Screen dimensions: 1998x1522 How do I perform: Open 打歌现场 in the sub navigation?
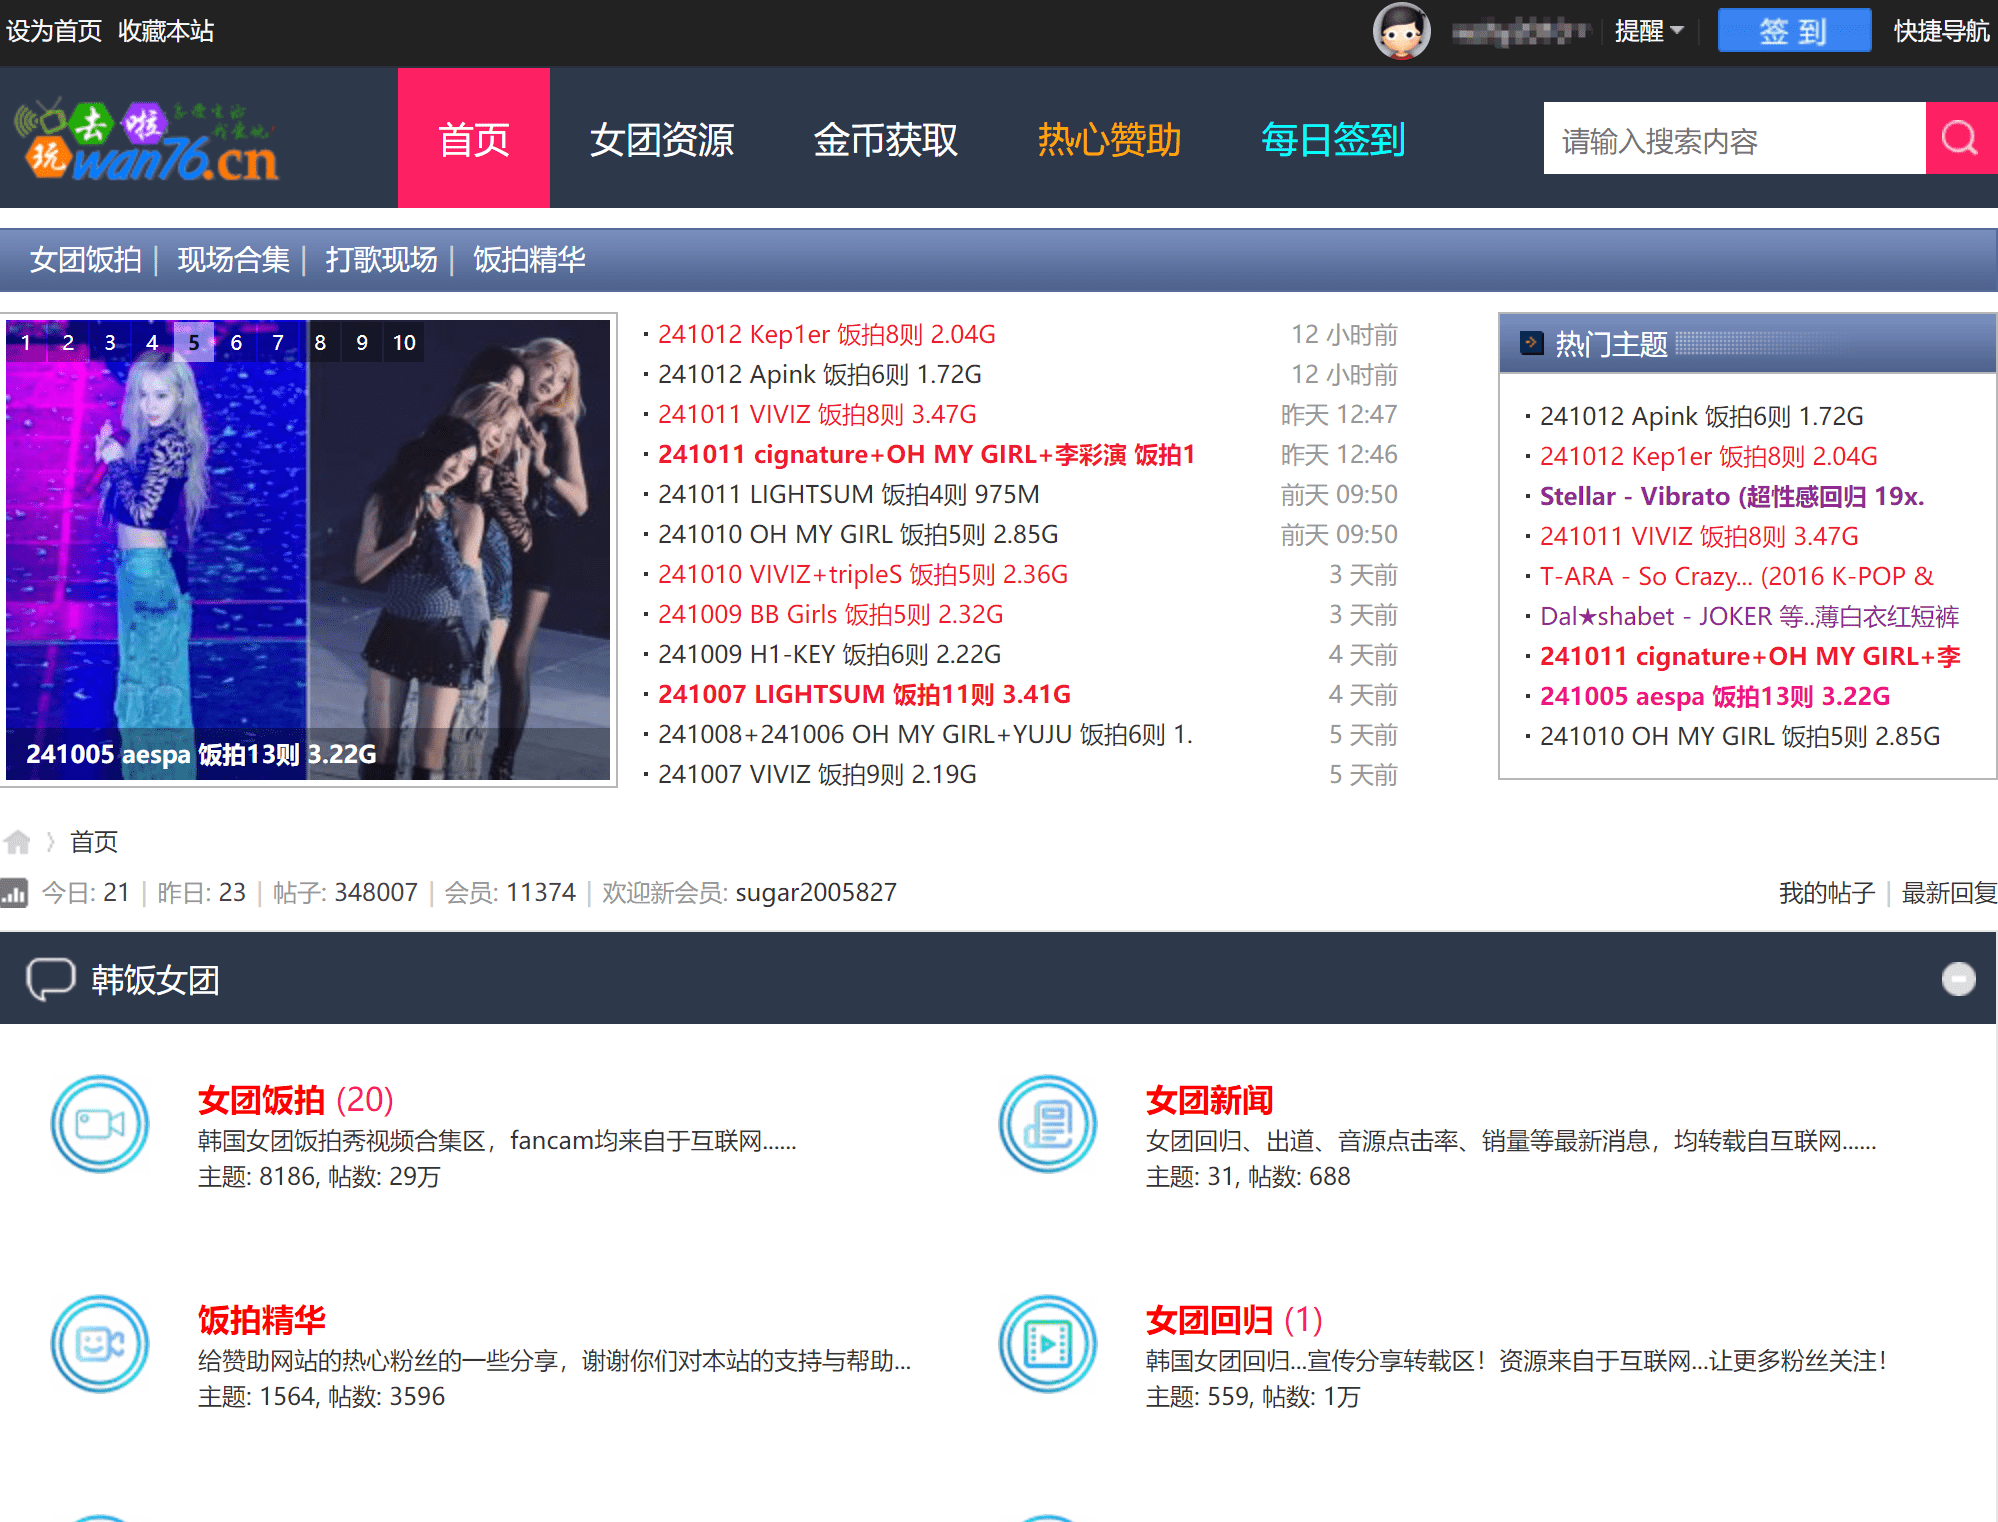point(382,259)
